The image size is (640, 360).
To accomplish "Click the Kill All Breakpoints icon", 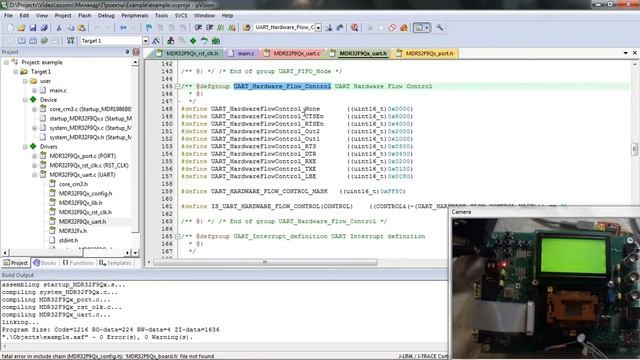I will [x=404, y=28].
